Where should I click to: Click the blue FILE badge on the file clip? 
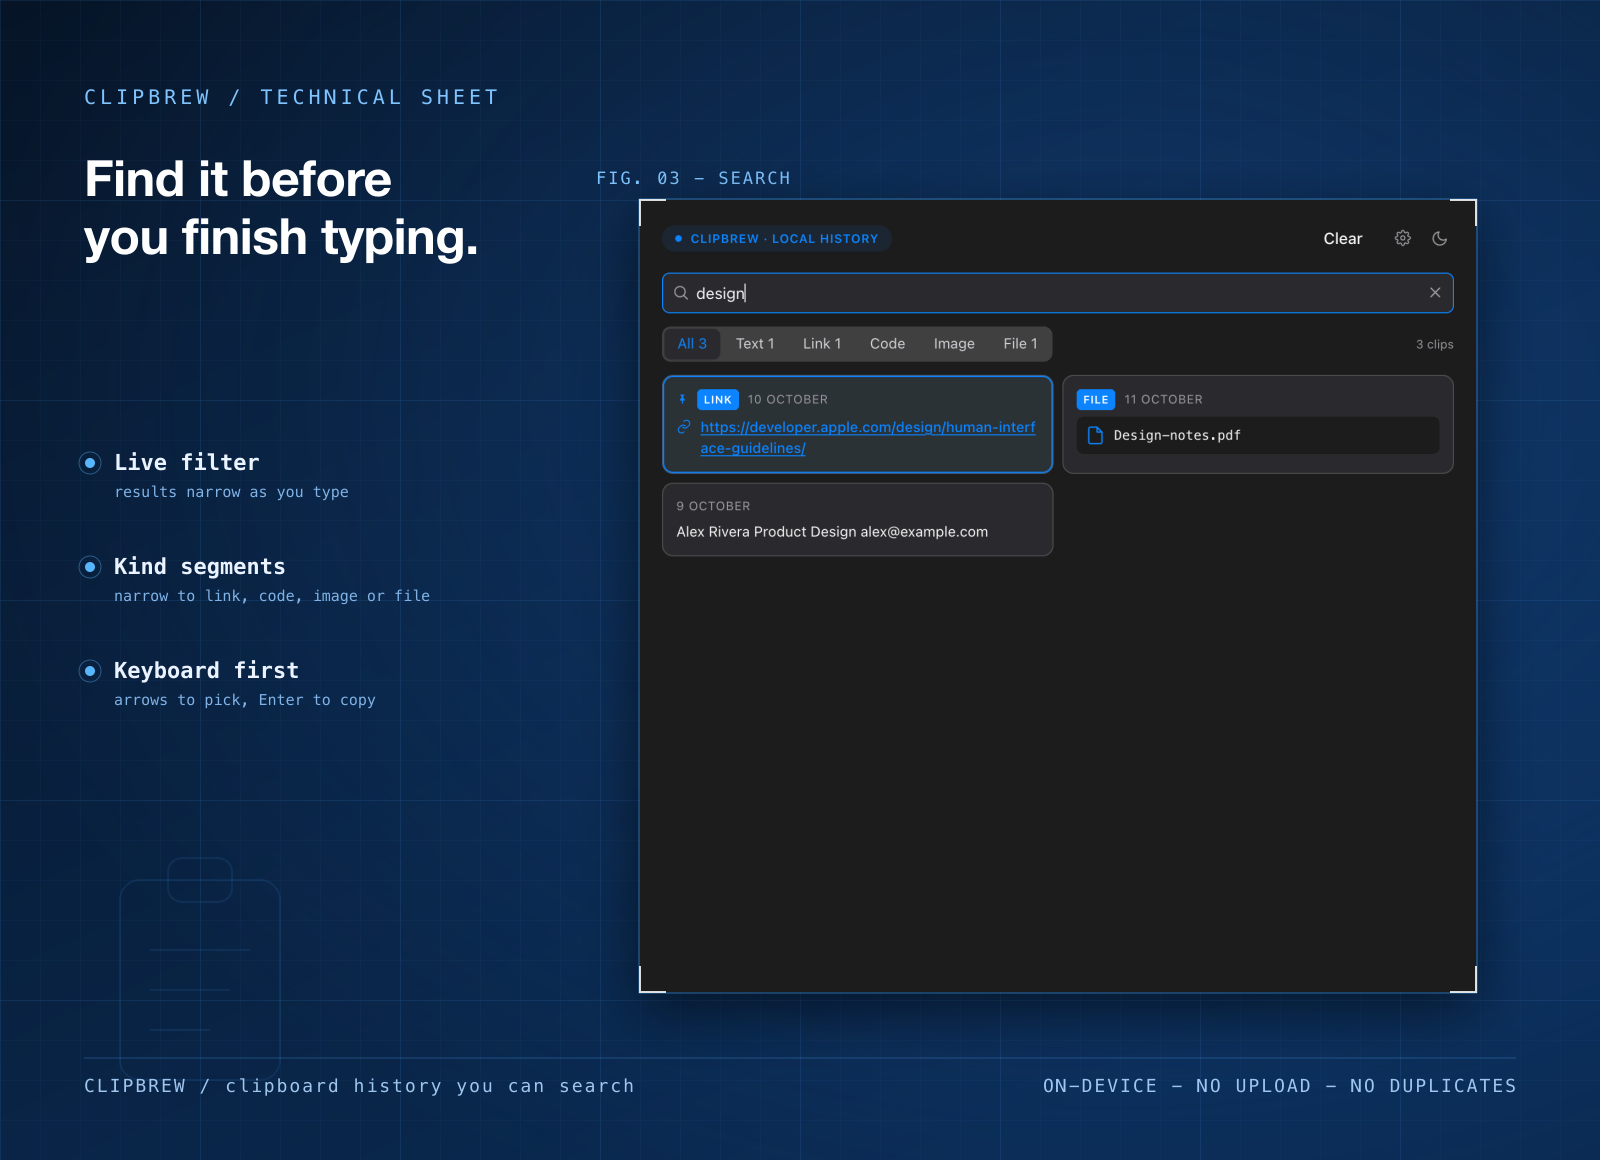pyautogui.click(x=1096, y=399)
